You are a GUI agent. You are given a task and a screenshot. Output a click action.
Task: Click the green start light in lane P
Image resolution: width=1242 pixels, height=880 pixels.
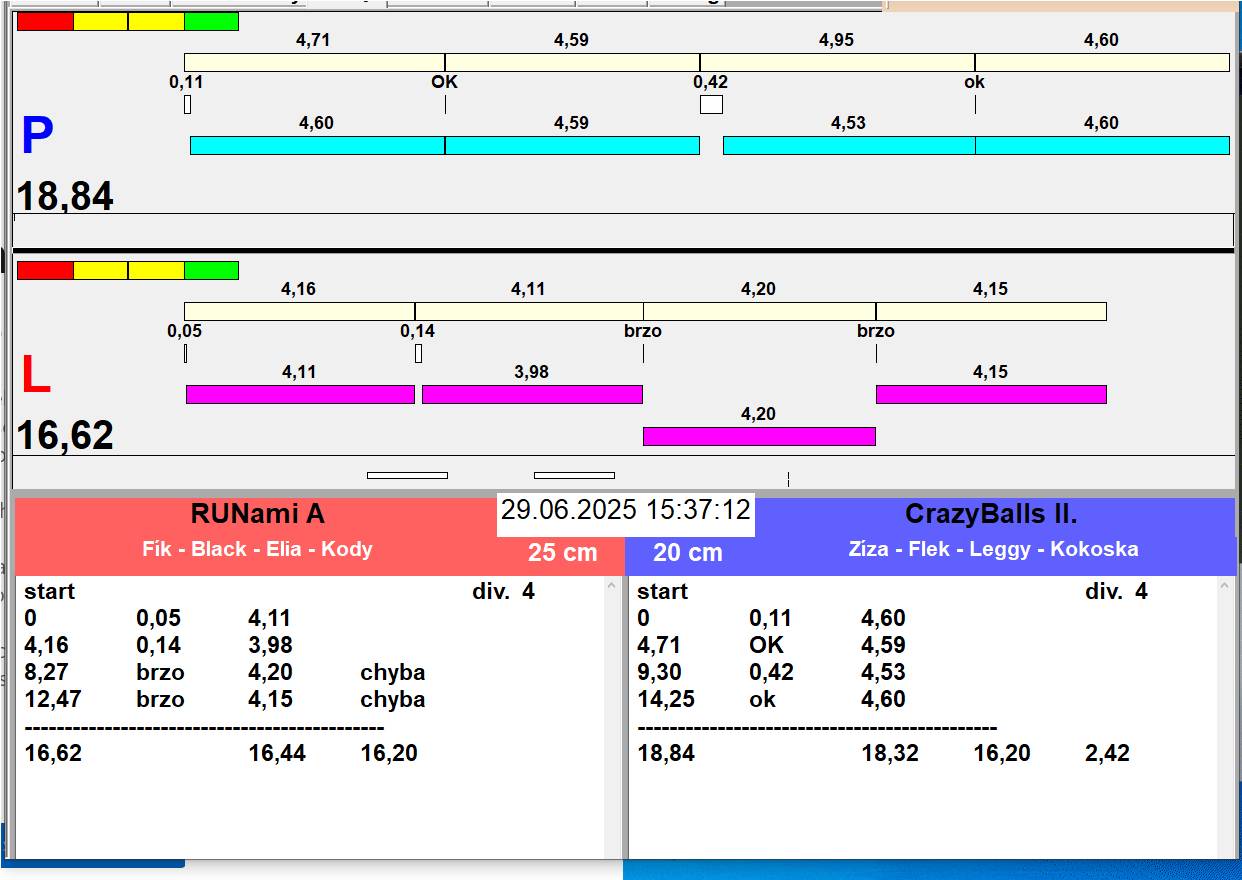(x=212, y=22)
